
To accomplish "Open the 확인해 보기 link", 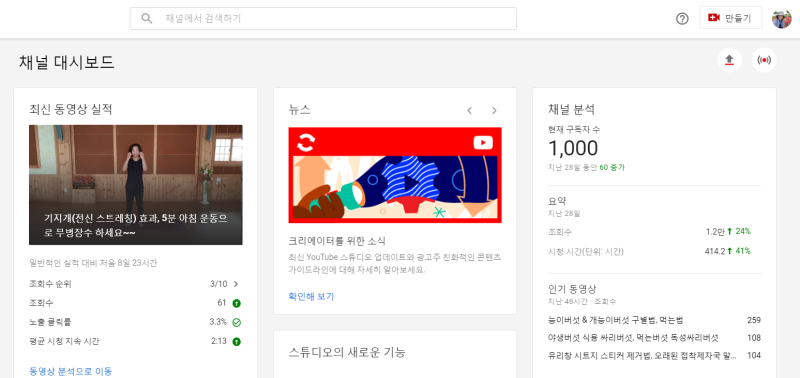I will tap(311, 296).
